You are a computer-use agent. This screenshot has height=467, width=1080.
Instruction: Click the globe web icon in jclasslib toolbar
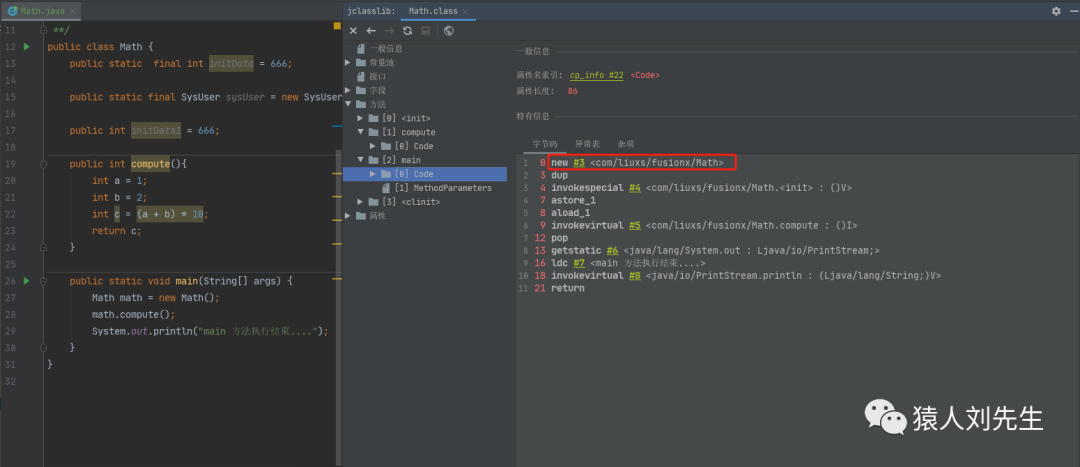449,31
